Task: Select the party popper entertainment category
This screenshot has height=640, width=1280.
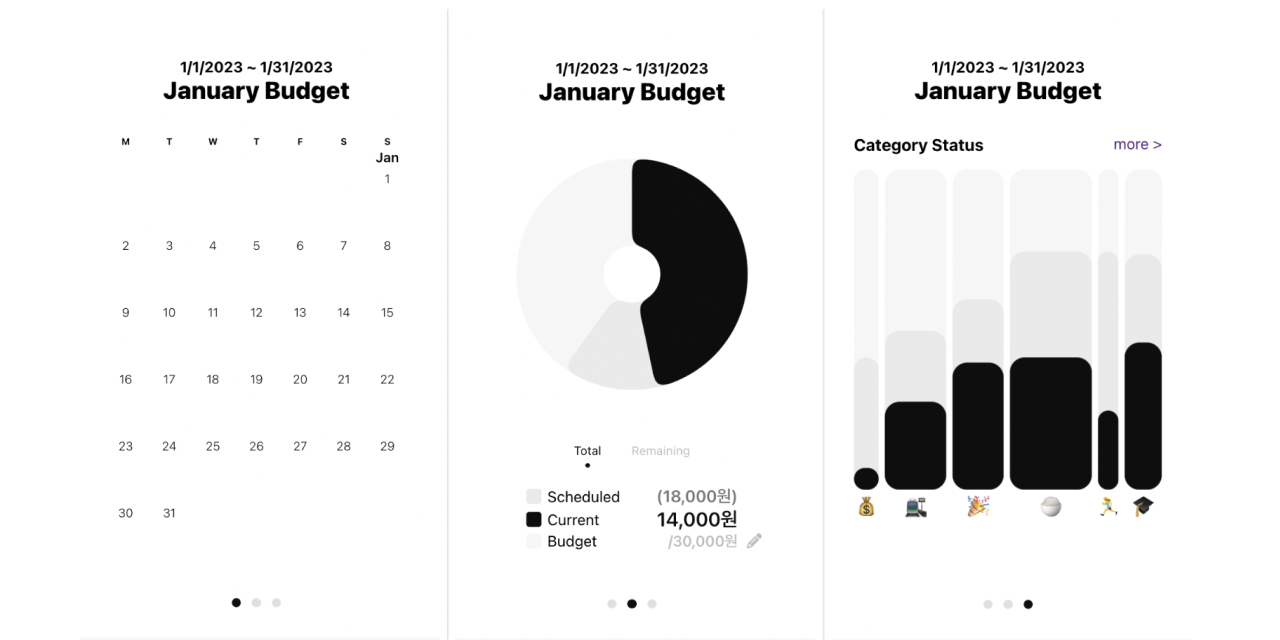Action: pyautogui.click(x=977, y=508)
